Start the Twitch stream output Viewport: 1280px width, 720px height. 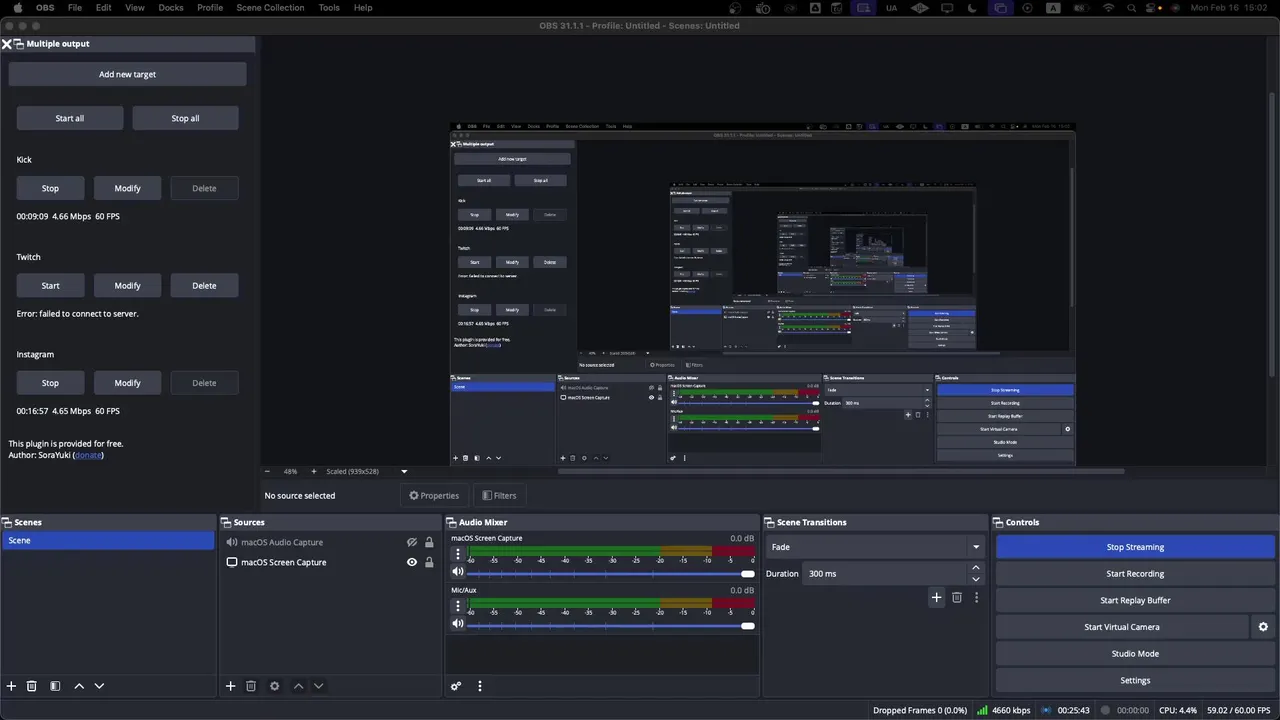50,285
